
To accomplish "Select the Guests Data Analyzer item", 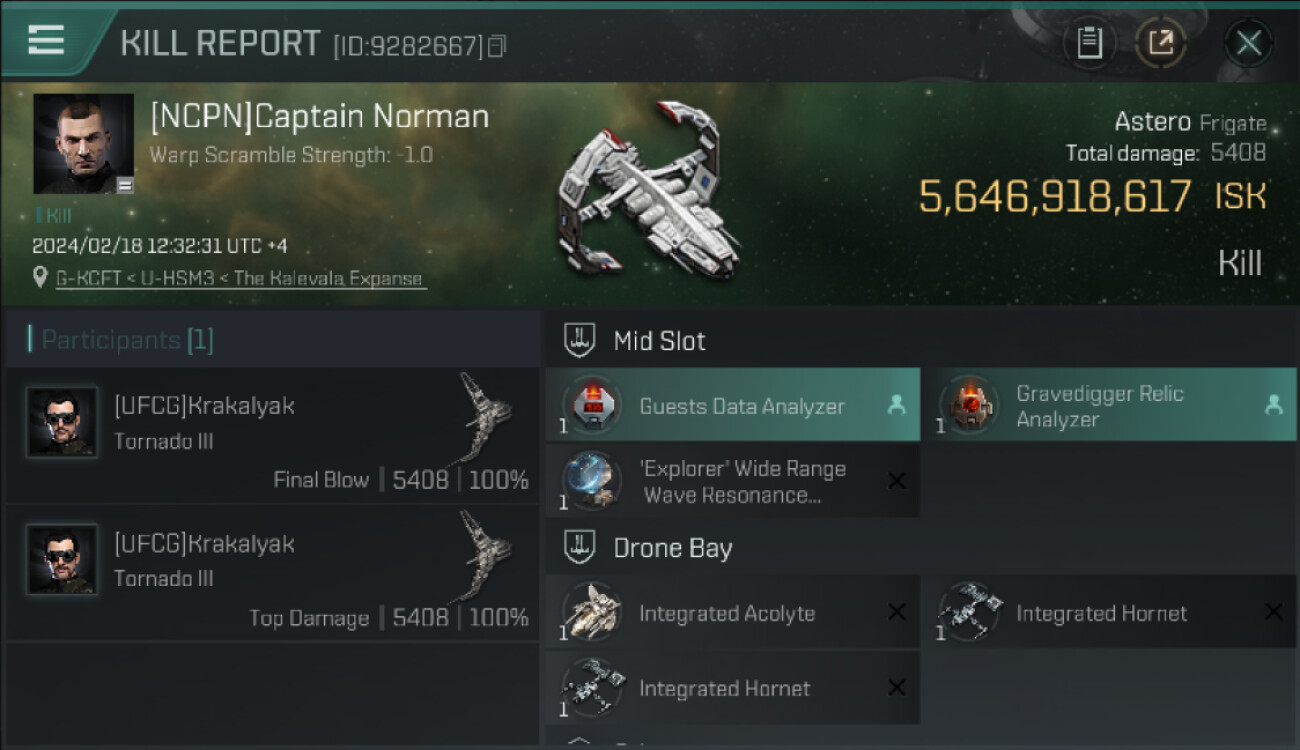I will [732, 406].
